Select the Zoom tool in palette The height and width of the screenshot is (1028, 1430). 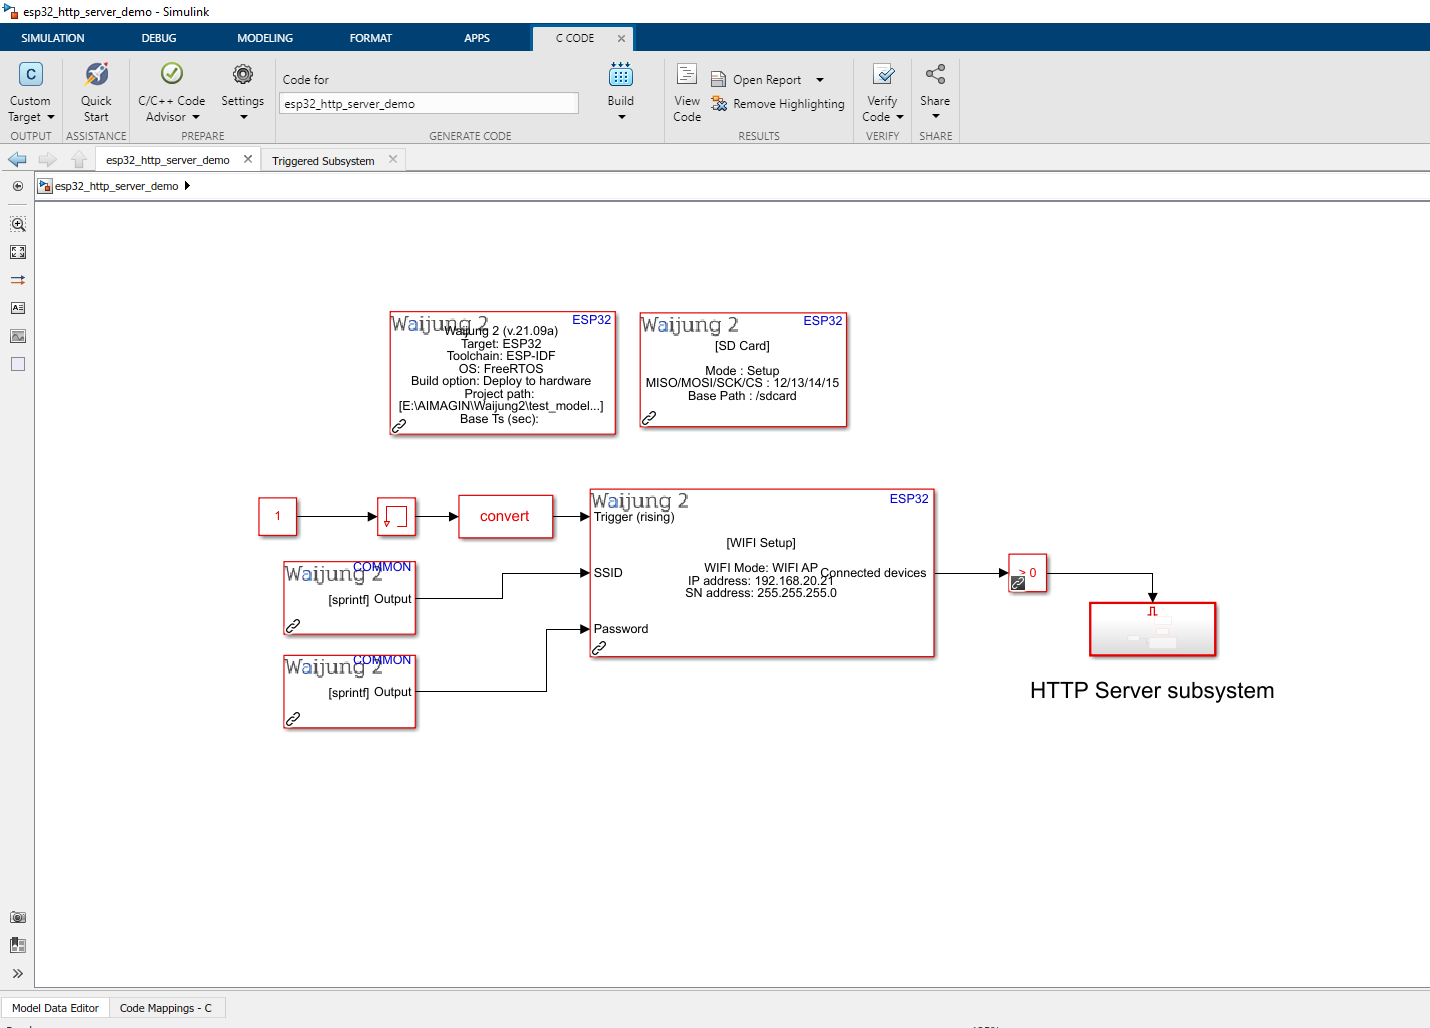click(18, 224)
